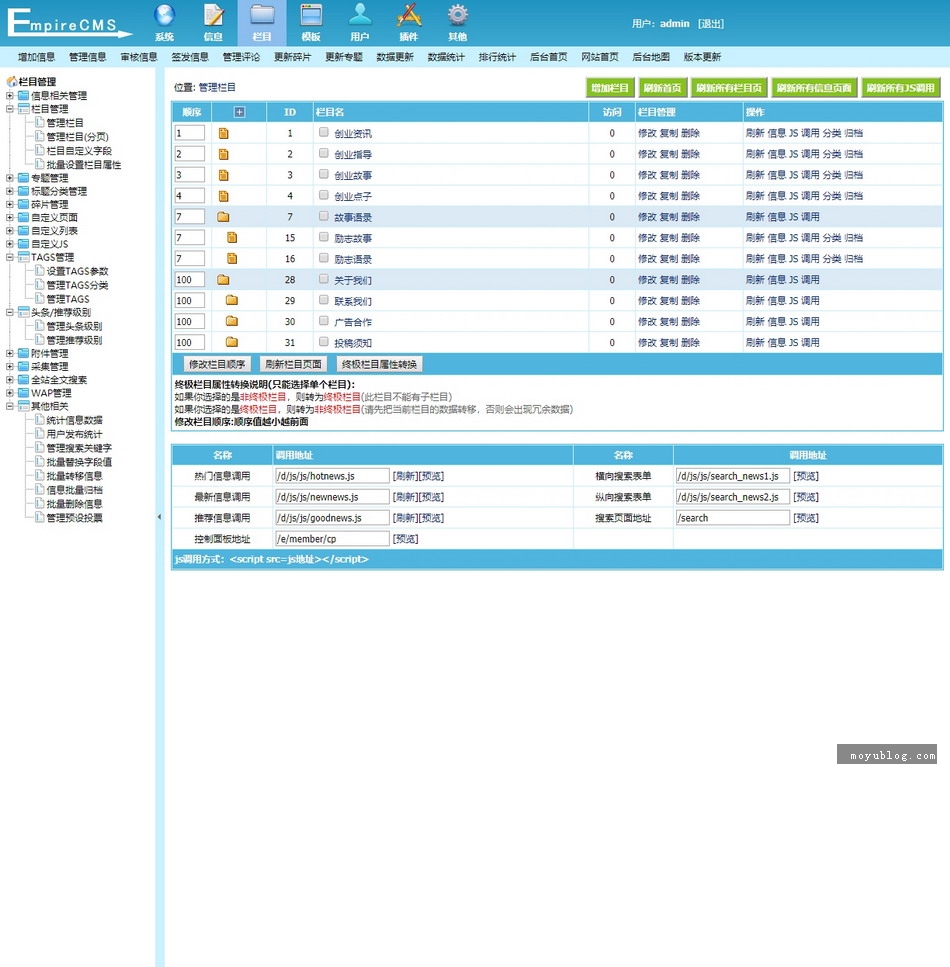Click the 热门信息调用 address field
Image resolution: width=950 pixels, height=967 pixels.
click(332, 476)
